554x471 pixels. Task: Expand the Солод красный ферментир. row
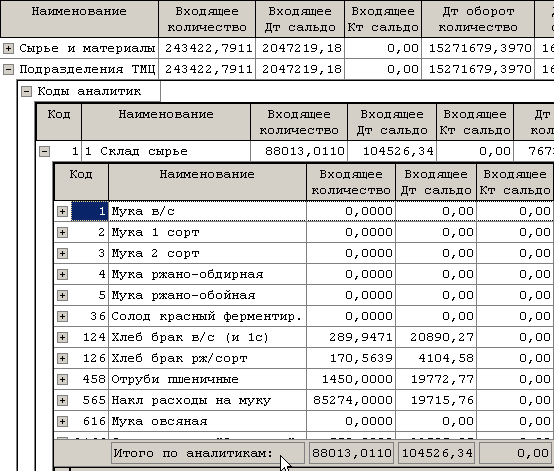(62, 317)
